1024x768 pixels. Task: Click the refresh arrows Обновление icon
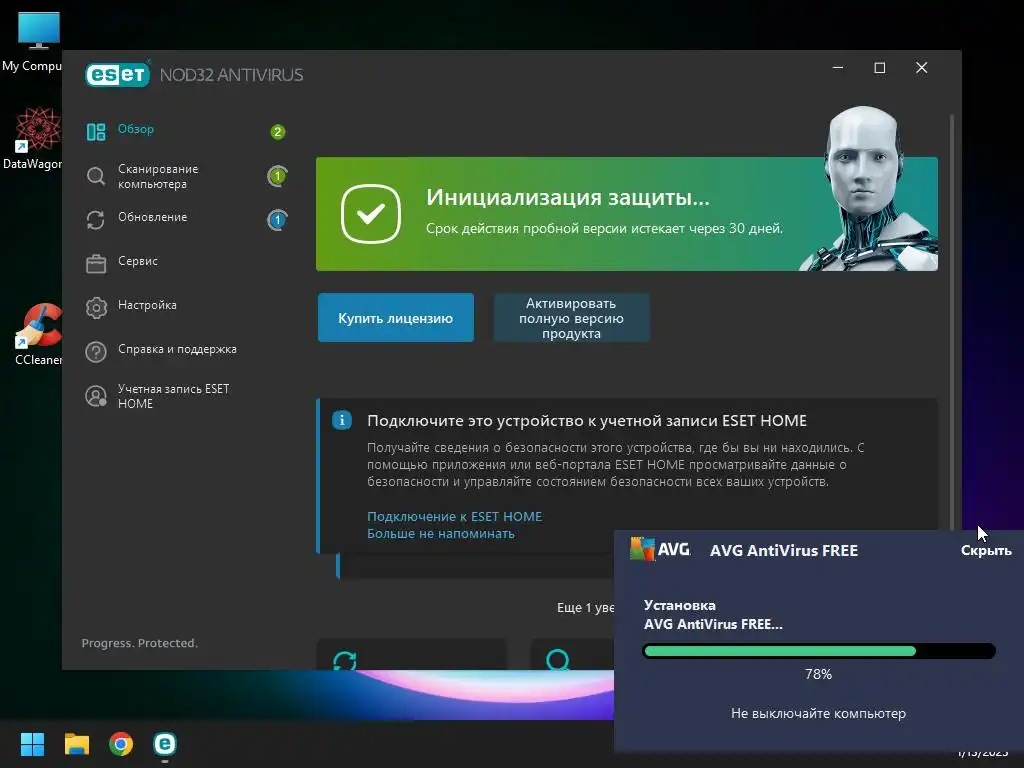click(96, 220)
